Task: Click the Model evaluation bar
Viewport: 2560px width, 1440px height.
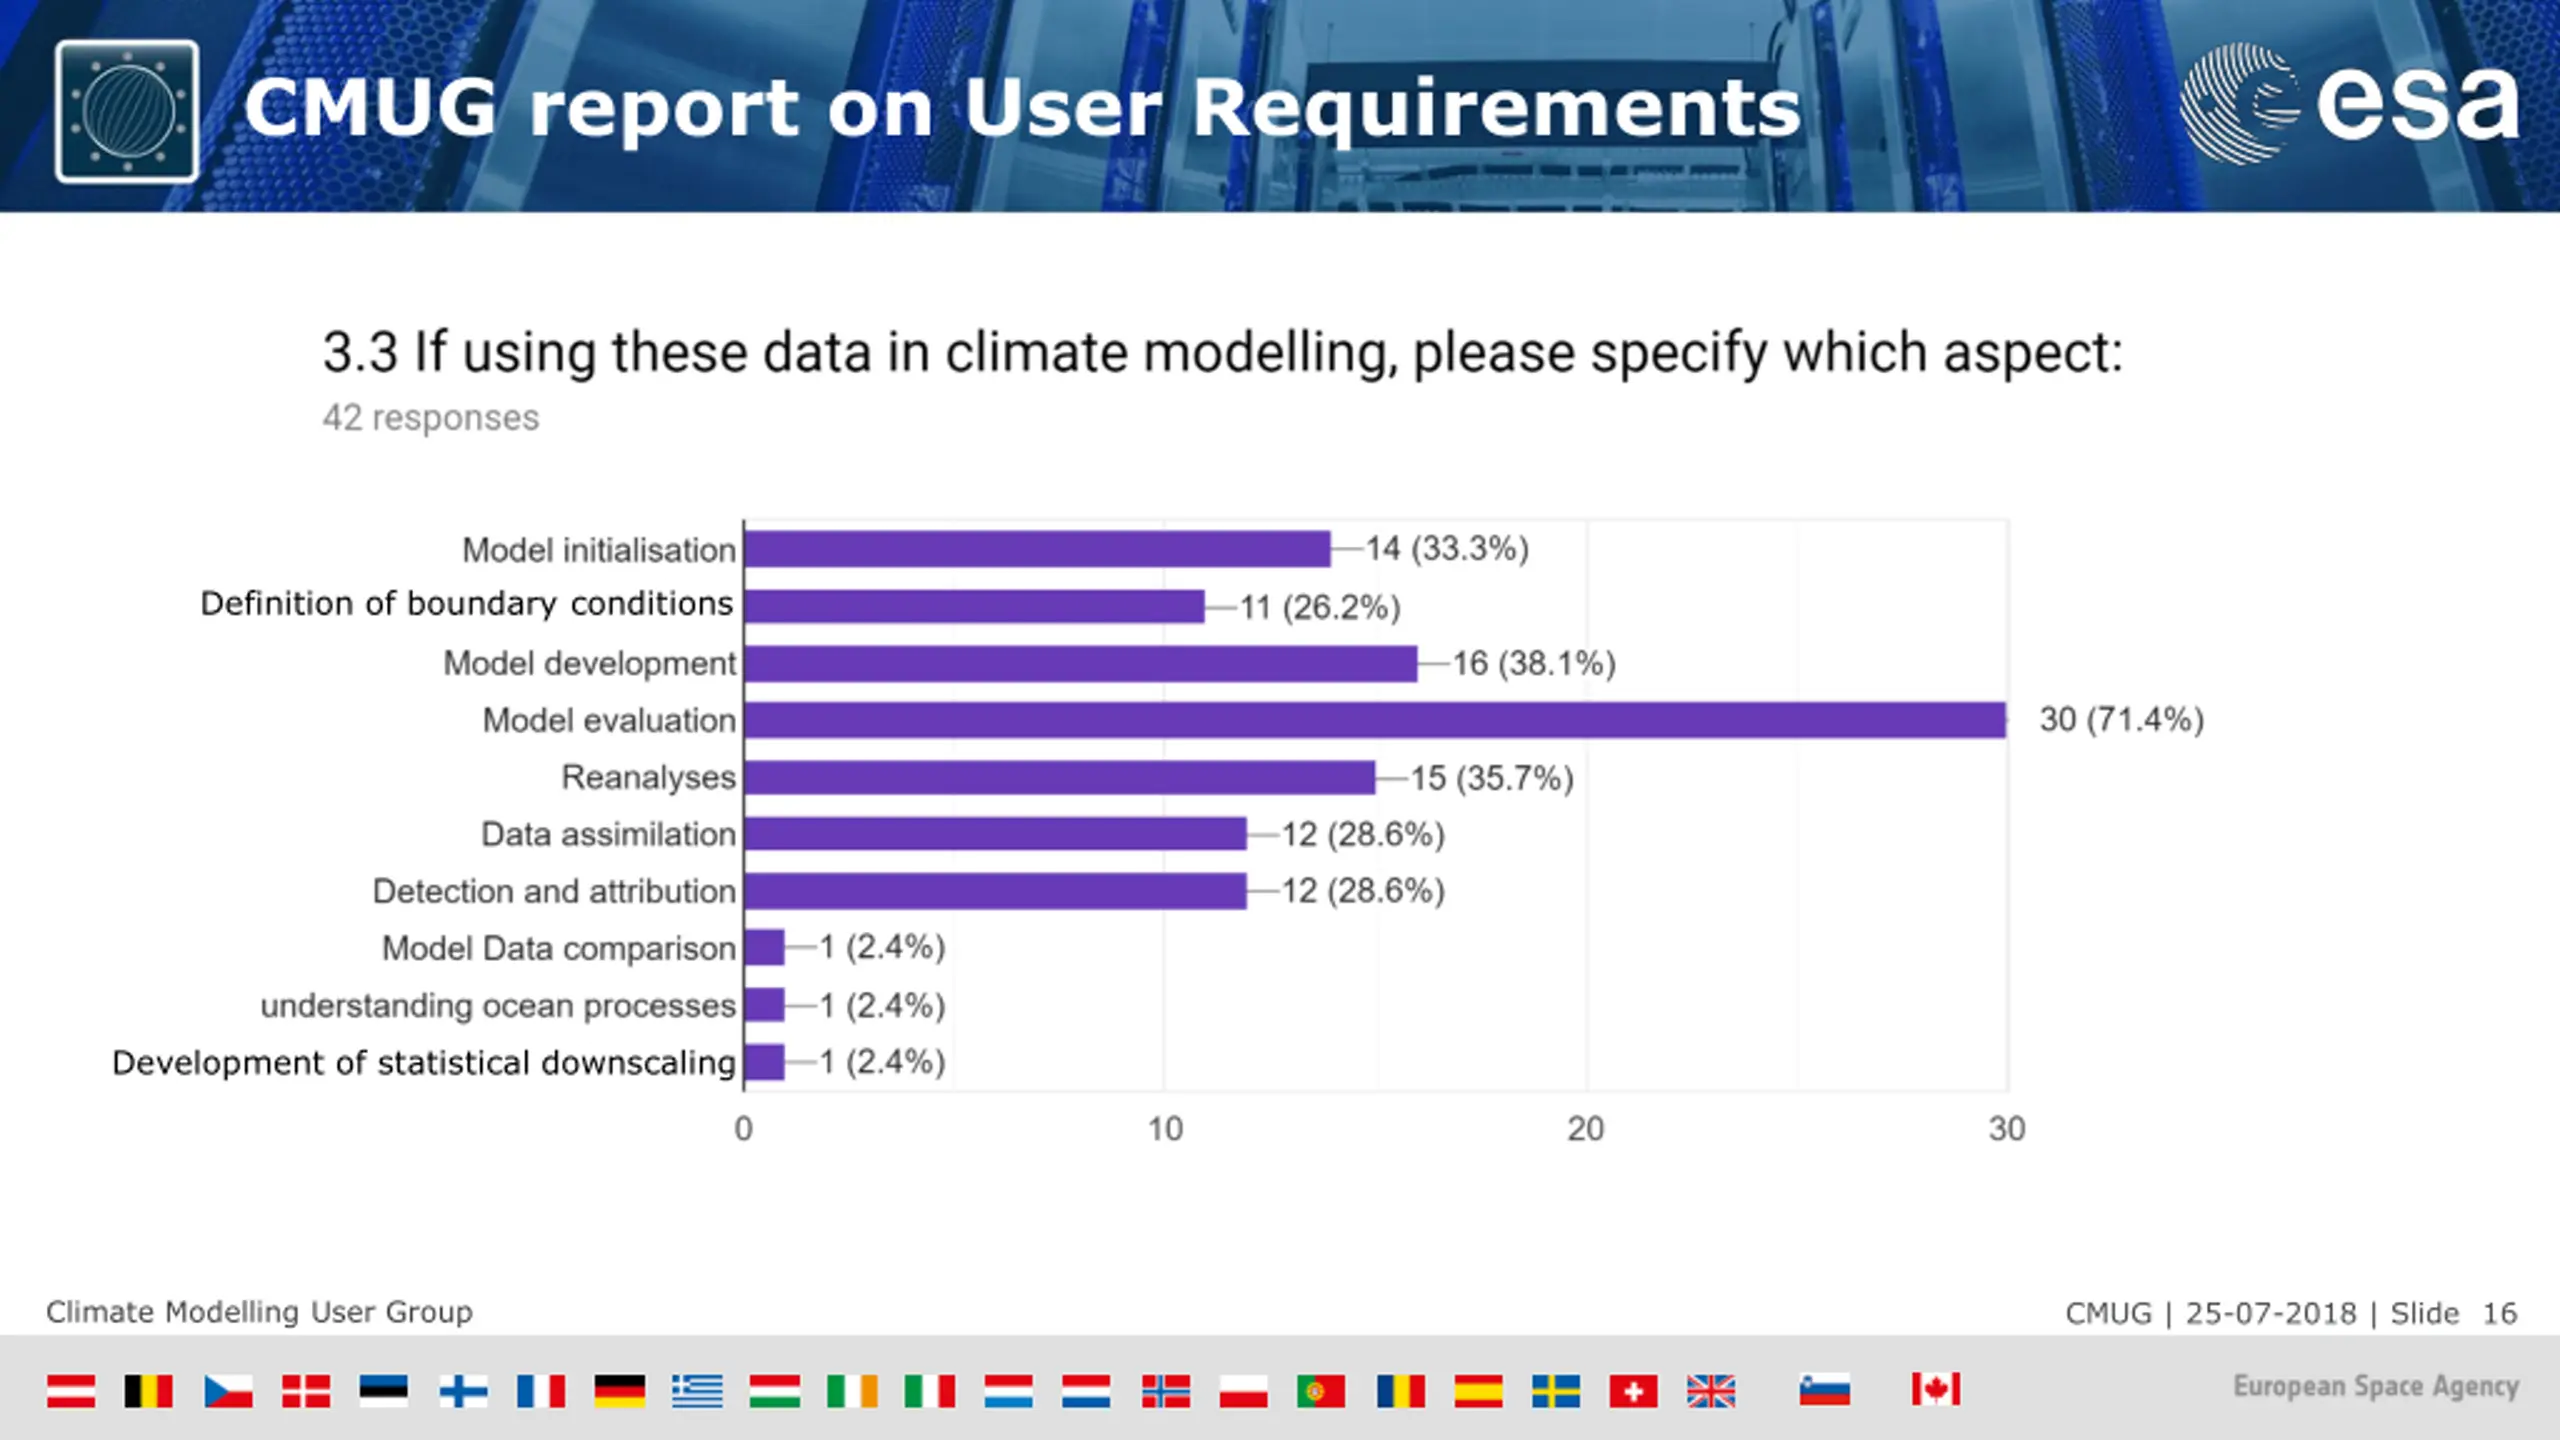Action: click(x=1375, y=720)
